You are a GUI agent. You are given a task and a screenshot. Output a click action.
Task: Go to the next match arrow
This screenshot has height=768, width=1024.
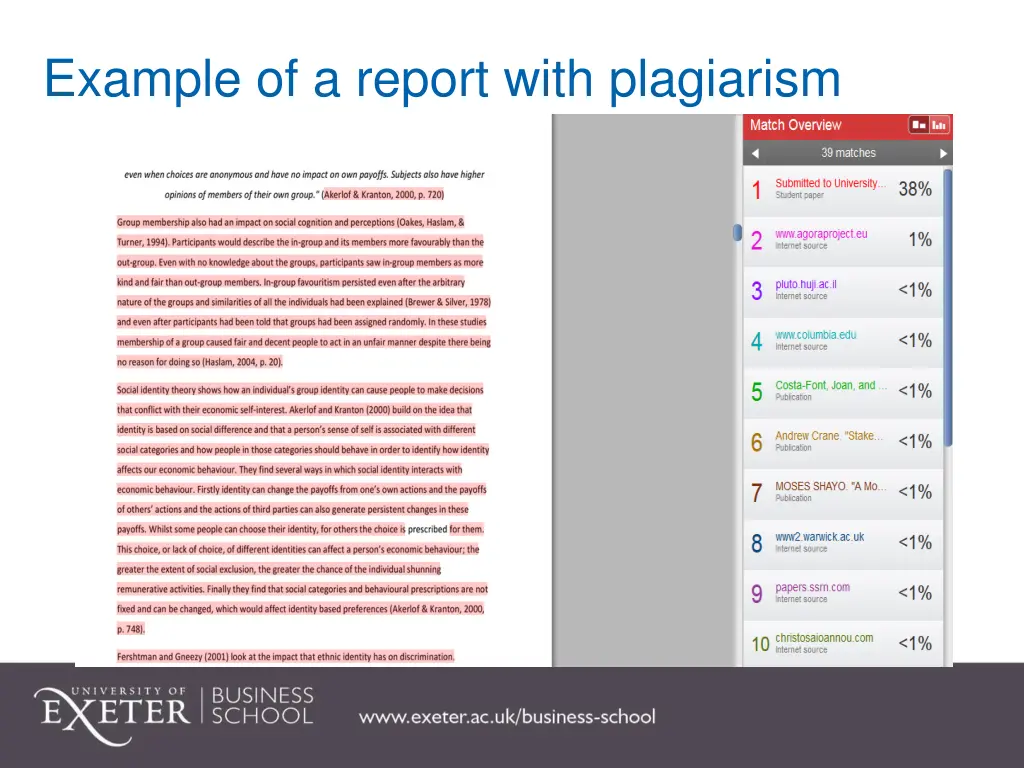943,153
